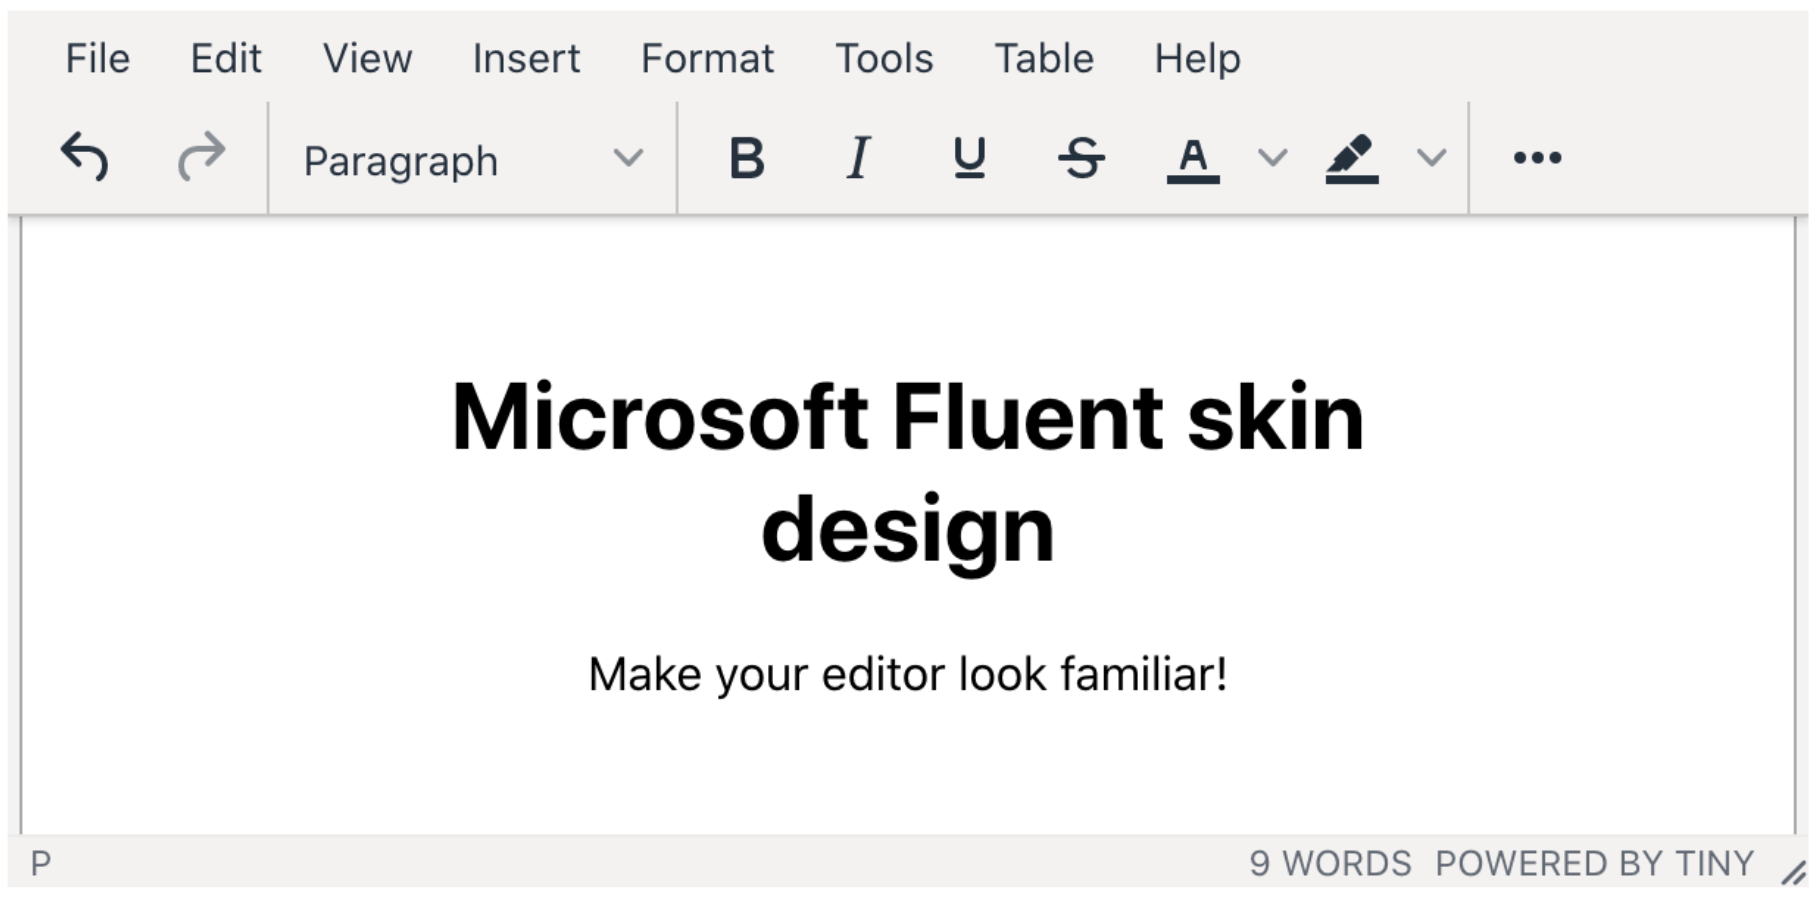Apply the text color icon

coord(1193,158)
